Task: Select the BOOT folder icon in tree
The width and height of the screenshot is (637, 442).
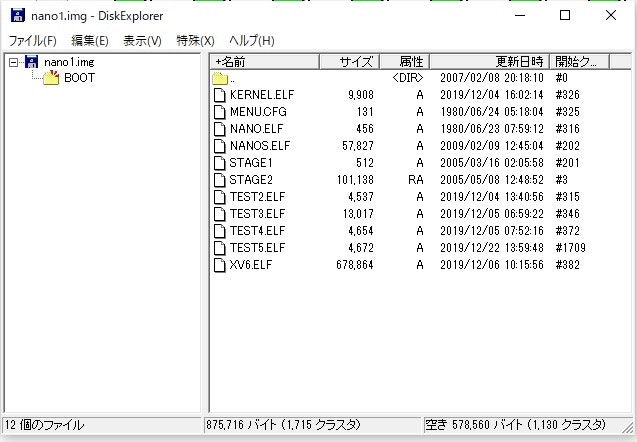Action: (51, 78)
